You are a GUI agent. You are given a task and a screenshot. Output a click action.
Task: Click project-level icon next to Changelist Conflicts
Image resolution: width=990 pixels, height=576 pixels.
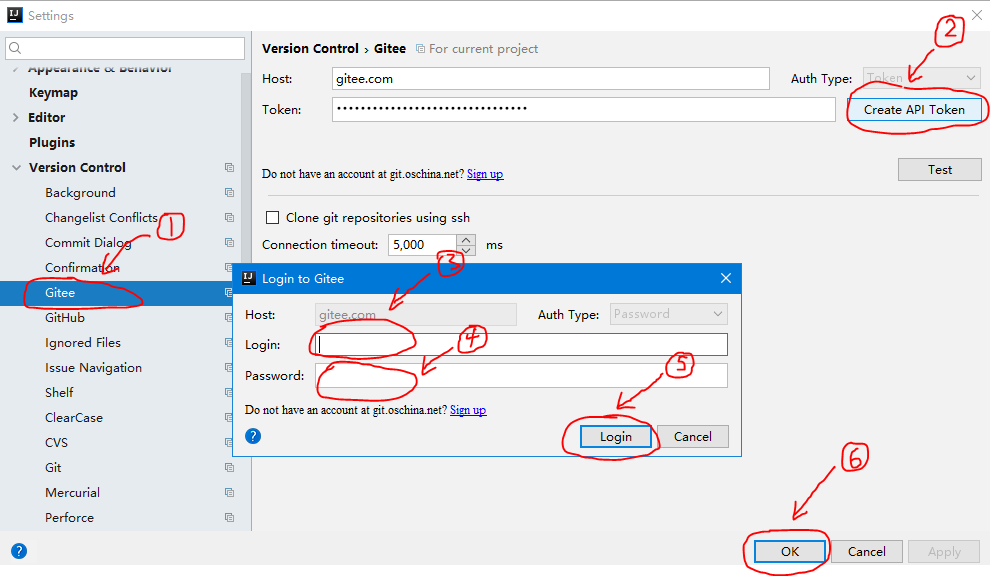(x=229, y=217)
